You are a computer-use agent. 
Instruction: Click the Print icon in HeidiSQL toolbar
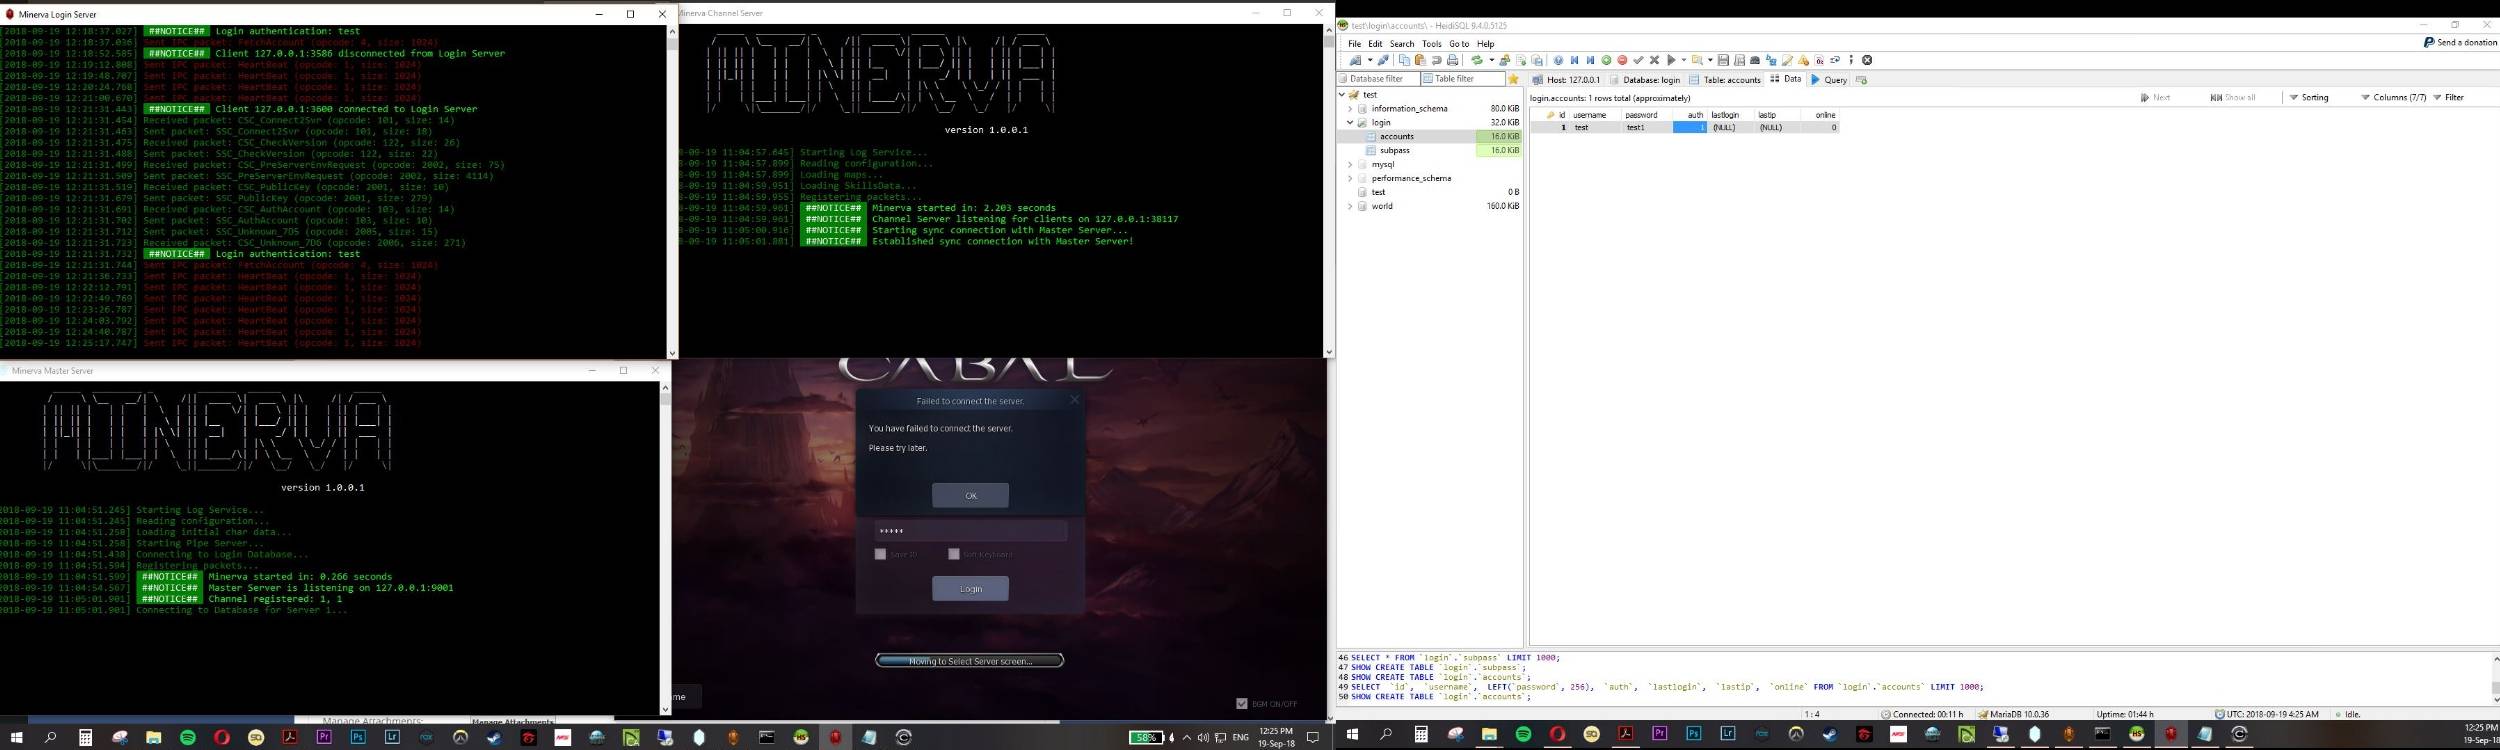click(x=1452, y=60)
